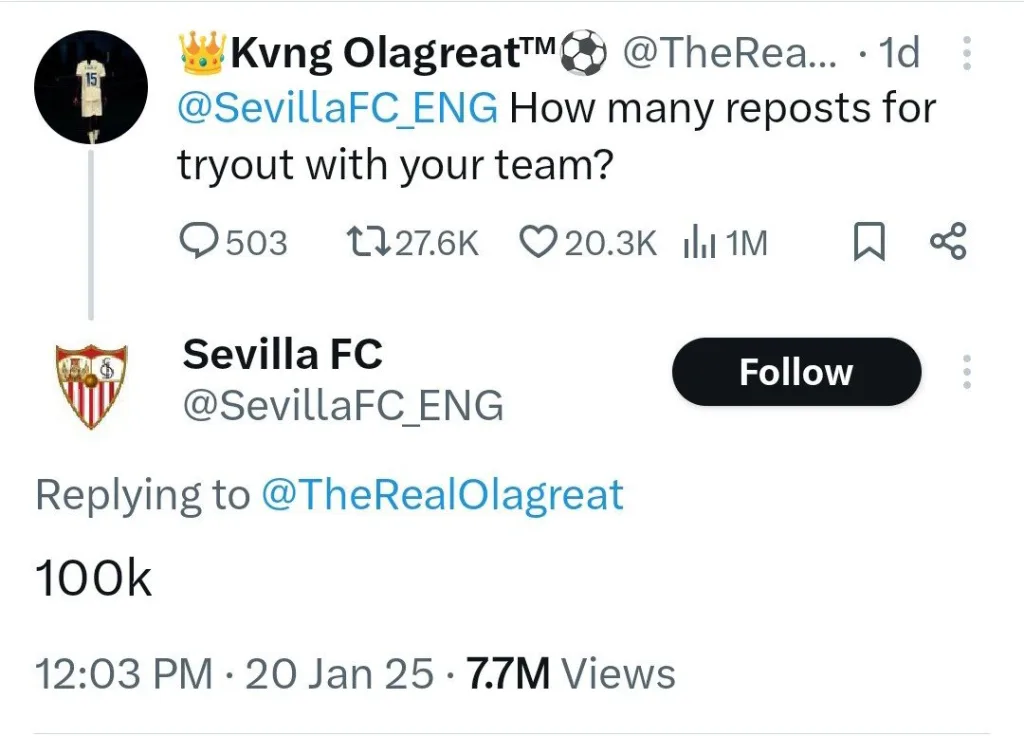Like the tweet with the heart icon
The image size is (1024, 736).
(x=539, y=241)
